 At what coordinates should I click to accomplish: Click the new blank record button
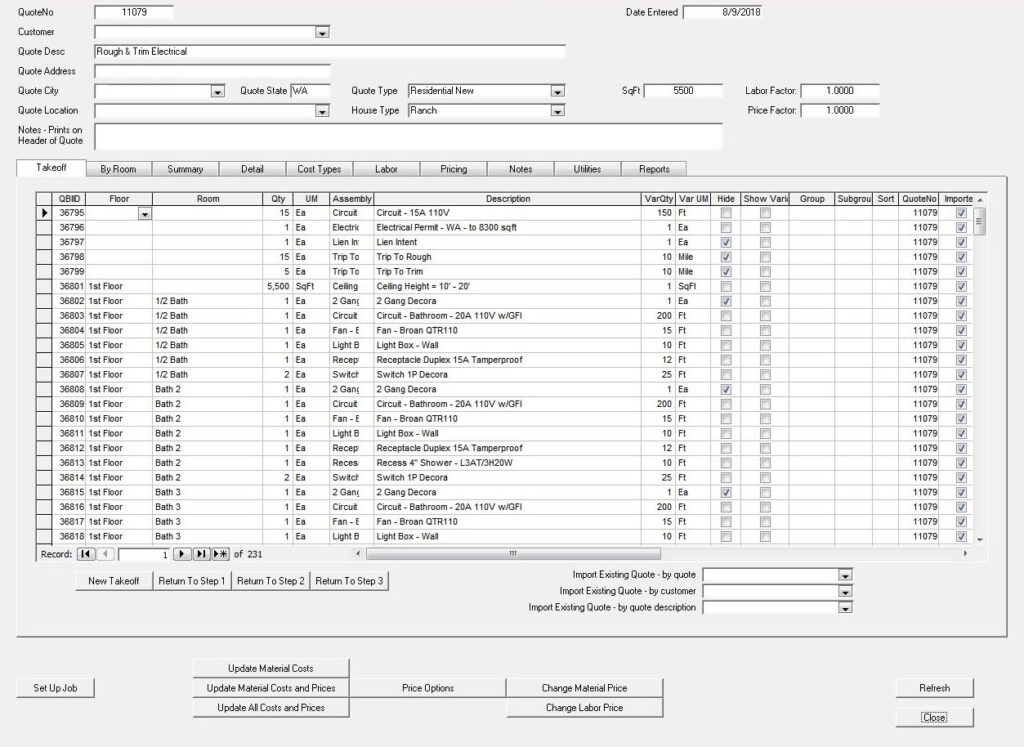[x=220, y=554]
